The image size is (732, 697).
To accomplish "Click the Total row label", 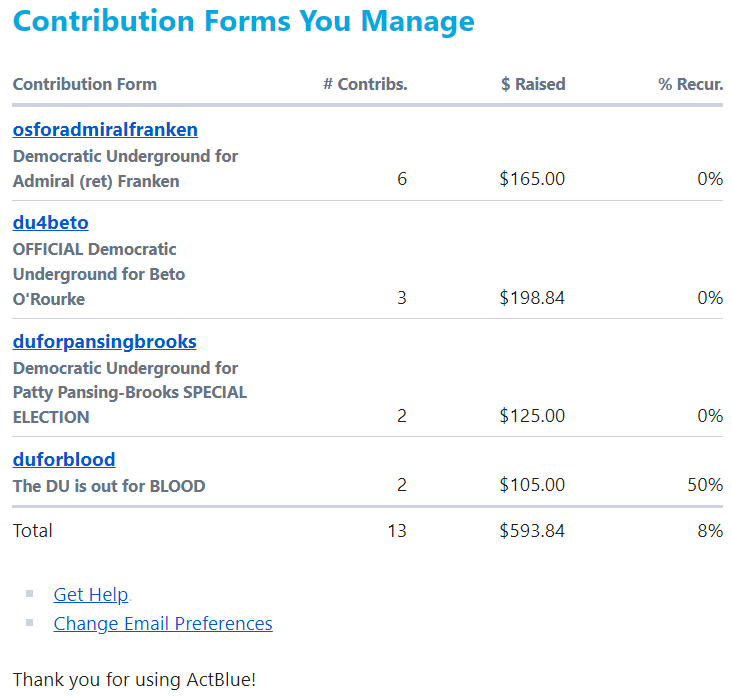I will pos(33,531).
